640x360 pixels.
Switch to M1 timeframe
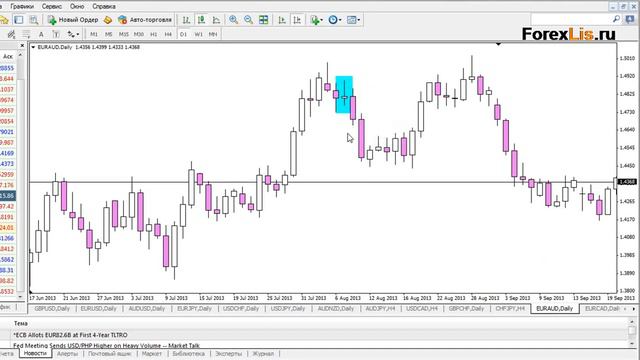94,34
